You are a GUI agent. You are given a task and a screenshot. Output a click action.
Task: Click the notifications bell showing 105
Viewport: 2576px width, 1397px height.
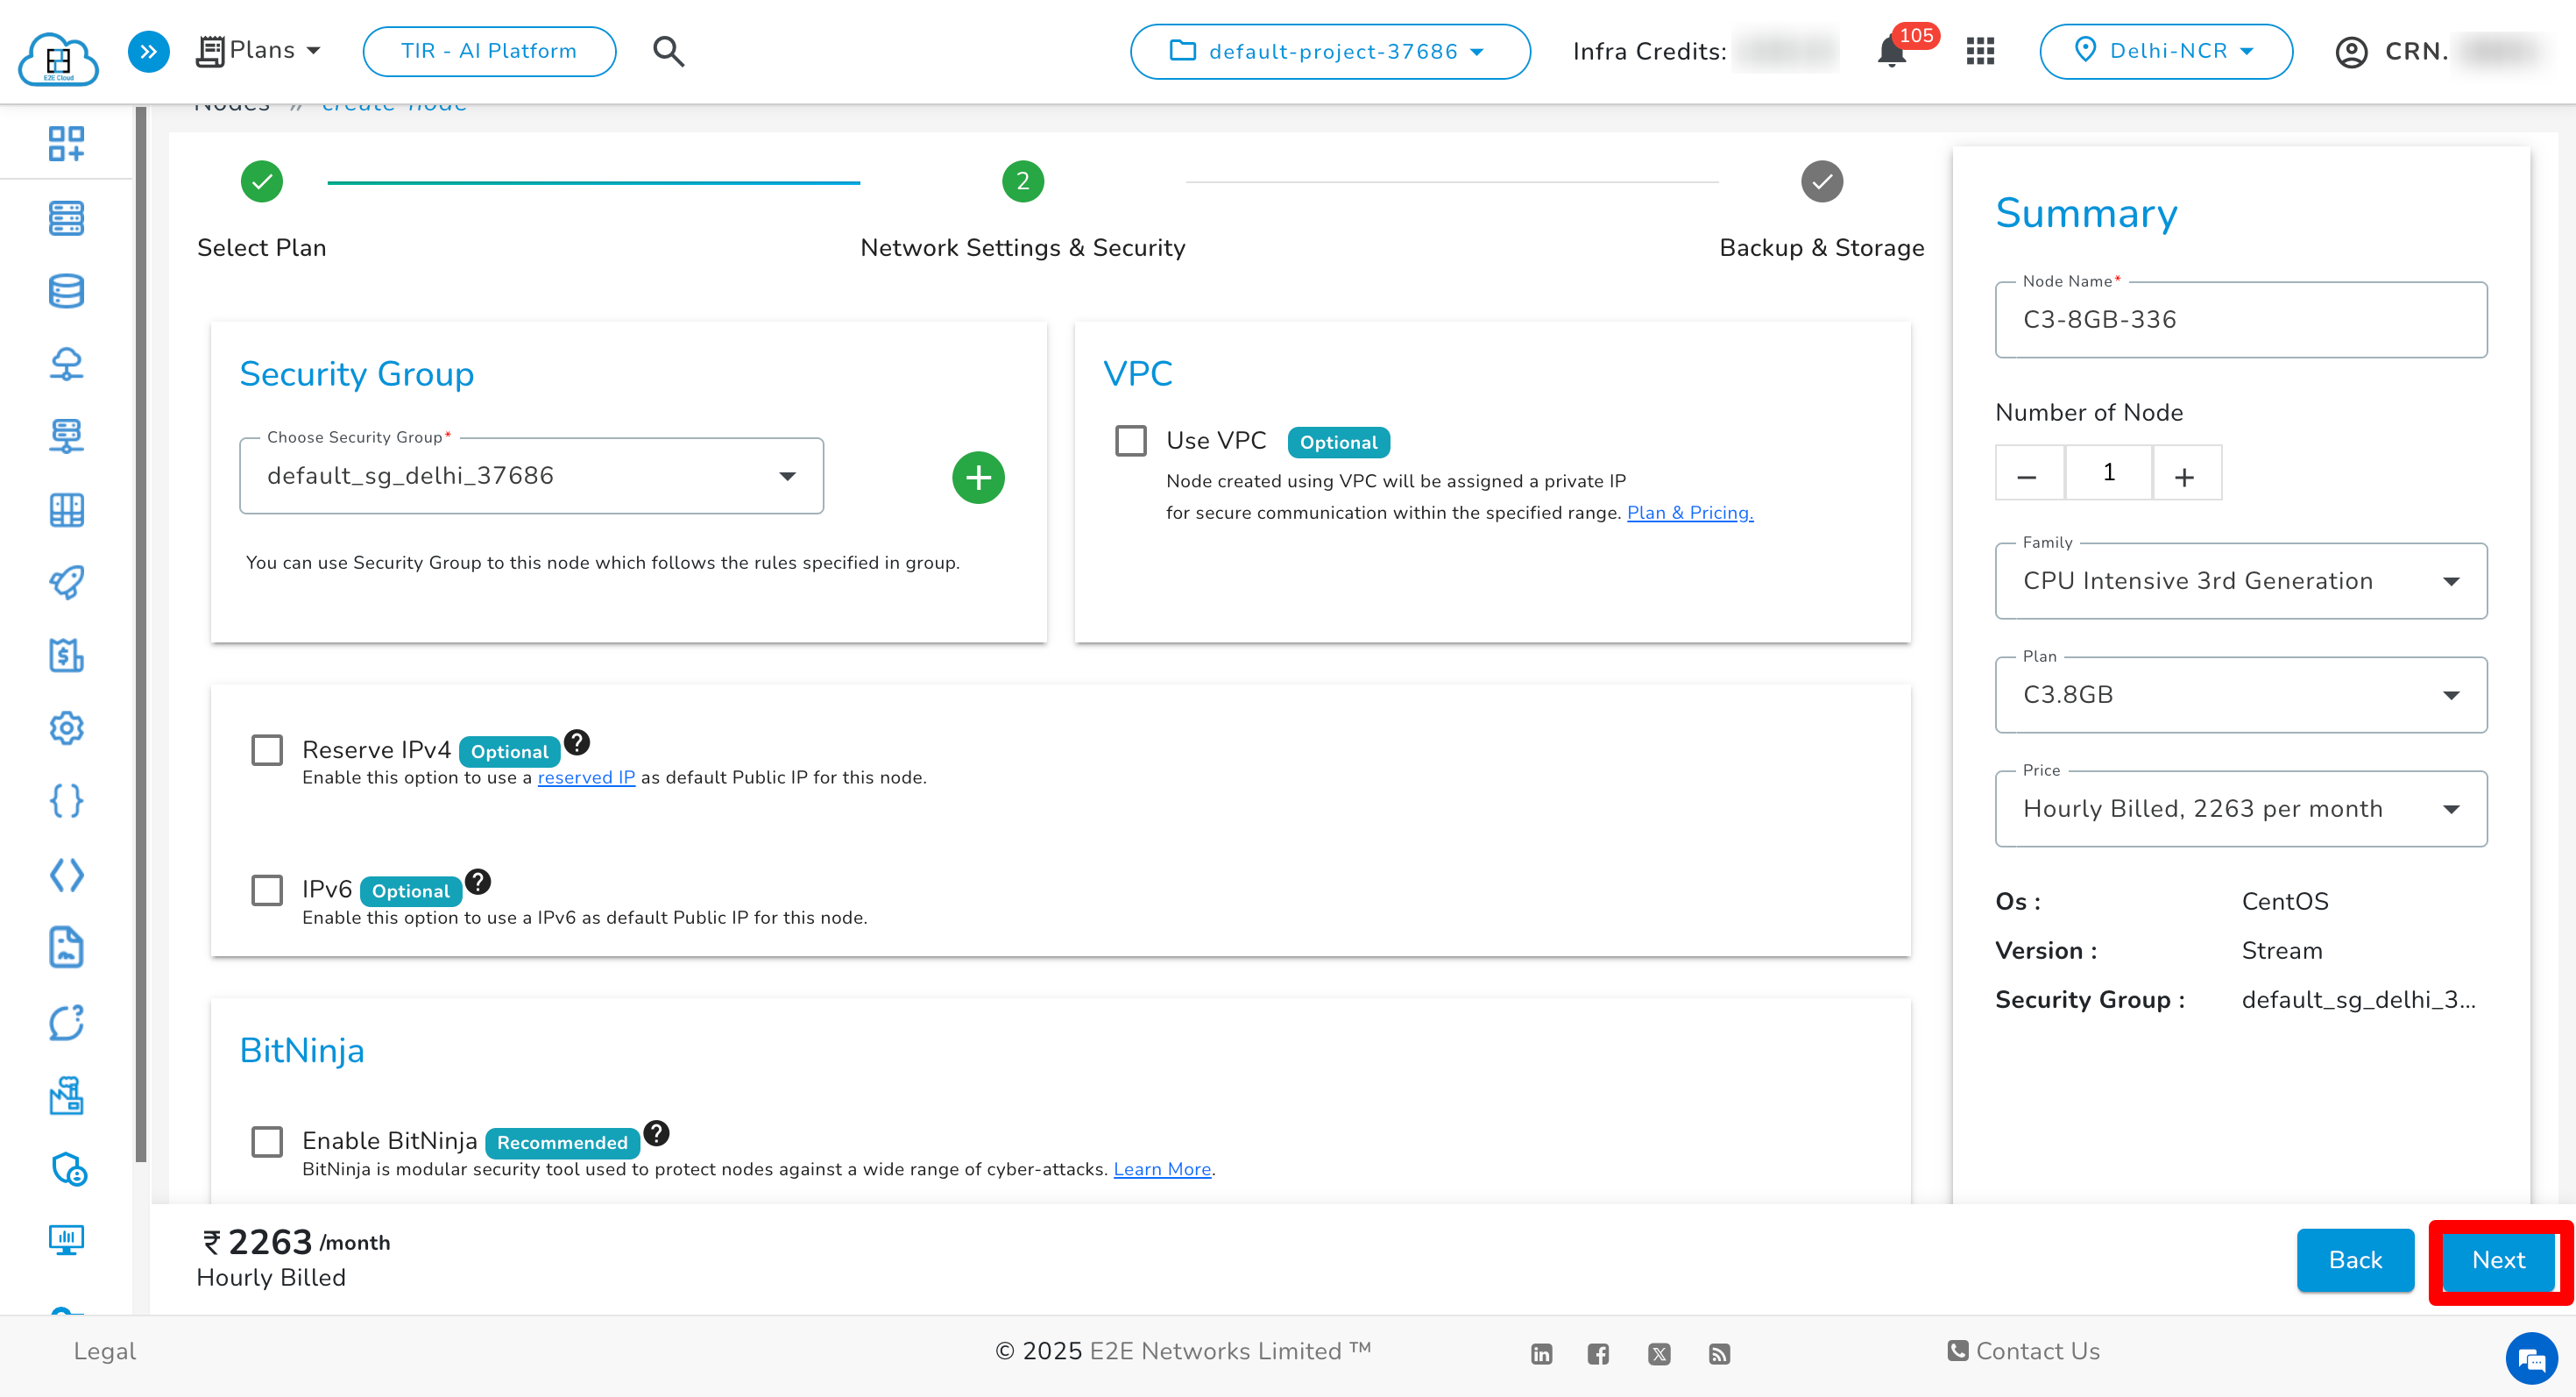(x=1891, y=51)
